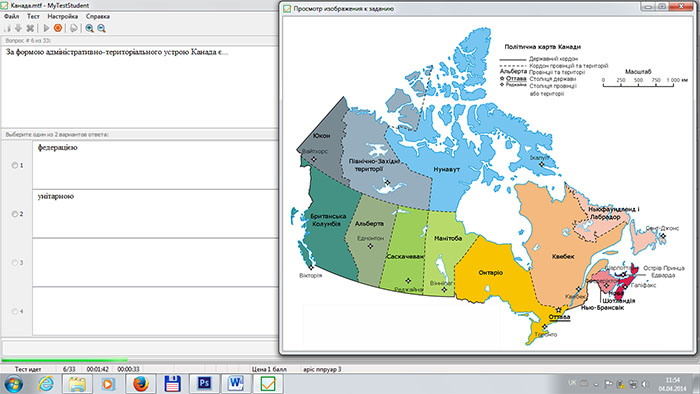Select radio button 2 for унітарною
The height and width of the screenshot is (394, 700).
(15, 214)
